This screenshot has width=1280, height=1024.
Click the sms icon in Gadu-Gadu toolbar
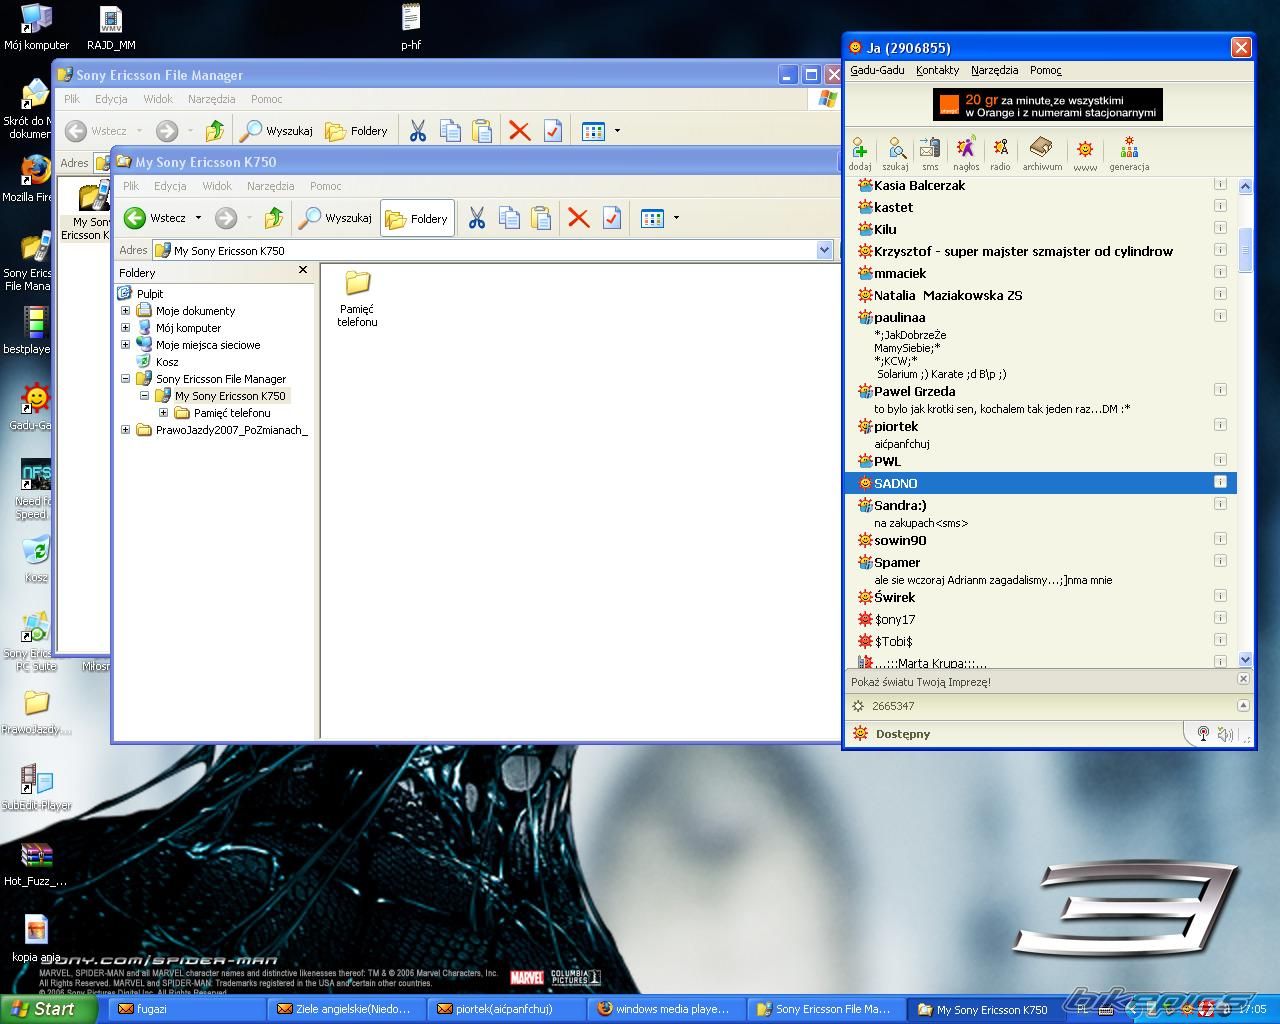pos(930,150)
